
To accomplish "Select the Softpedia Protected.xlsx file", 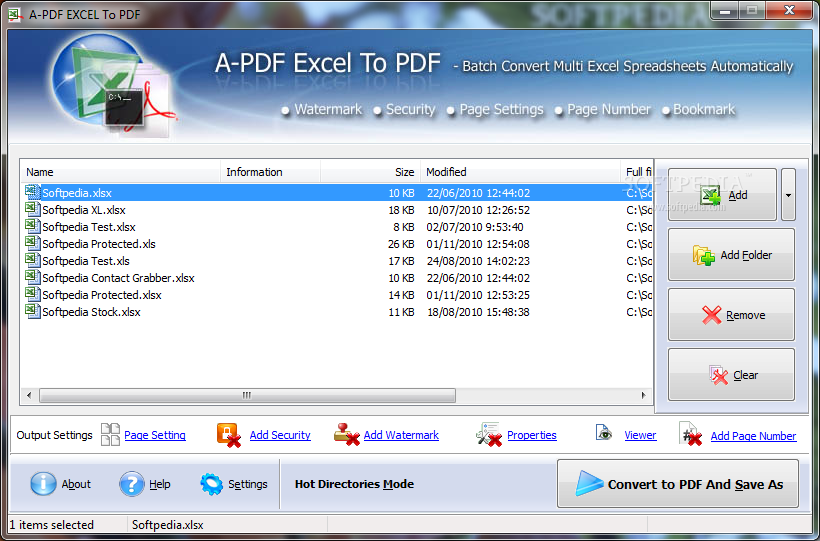I will click(x=337, y=295).
